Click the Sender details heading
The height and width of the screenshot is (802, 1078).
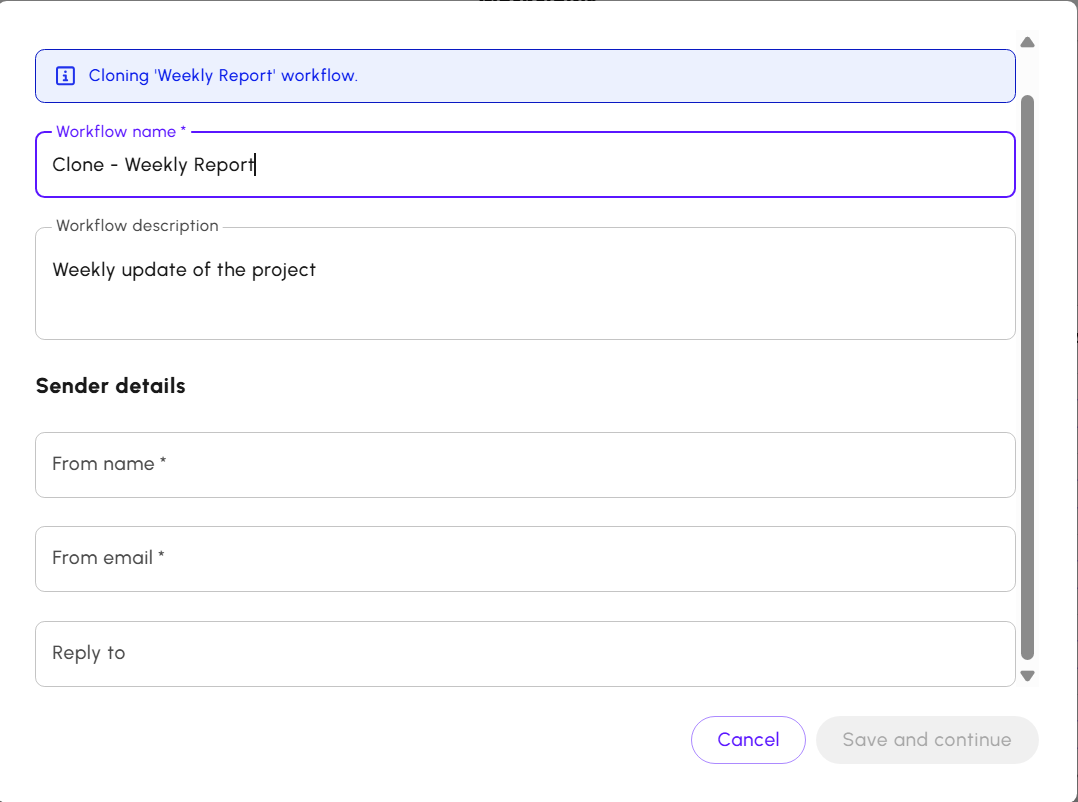click(x=111, y=386)
